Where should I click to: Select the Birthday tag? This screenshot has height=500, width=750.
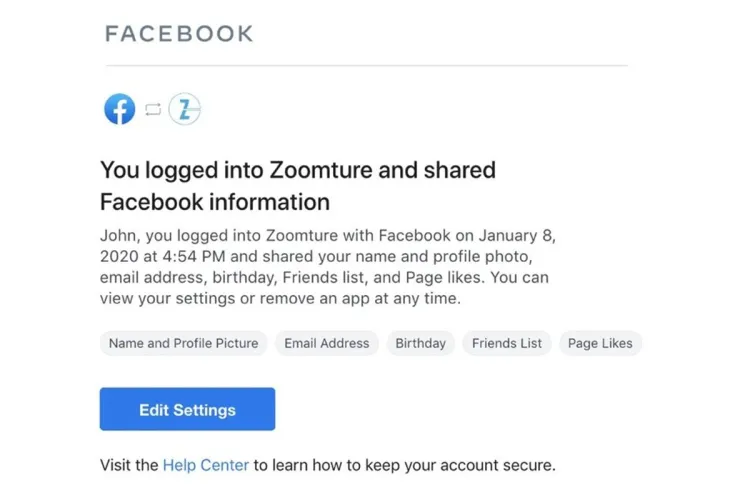click(x=420, y=343)
